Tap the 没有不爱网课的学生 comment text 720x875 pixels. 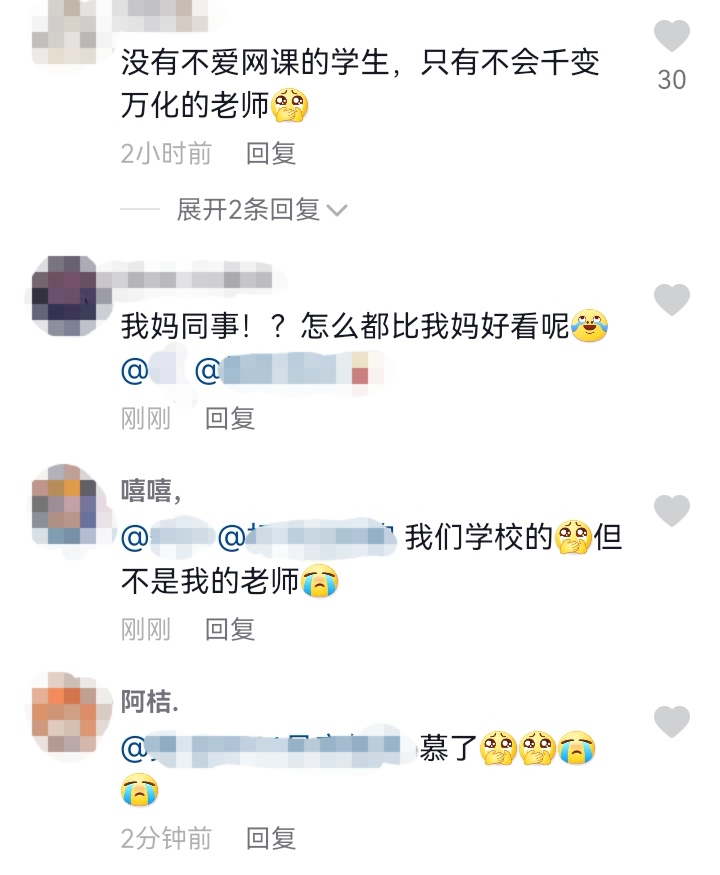[x=360, y=84]
